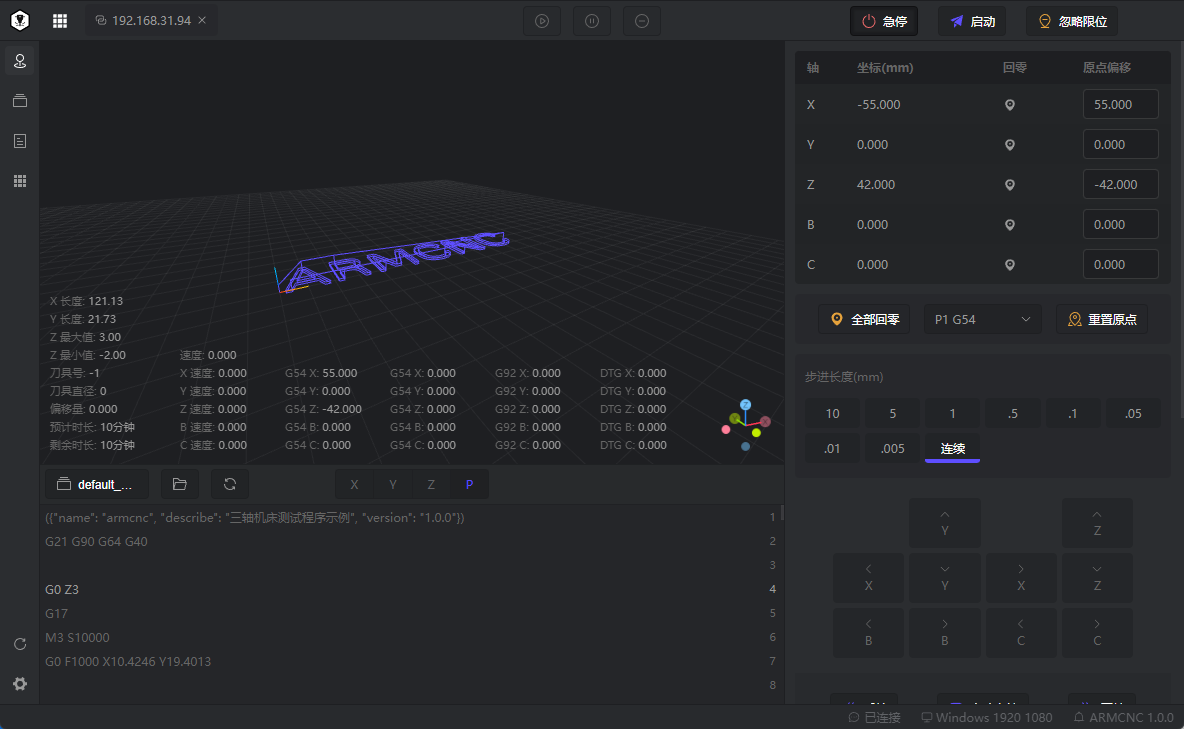Edit the X origin offset field 55.000
1184x729 pixels.
click(1121, 104)
